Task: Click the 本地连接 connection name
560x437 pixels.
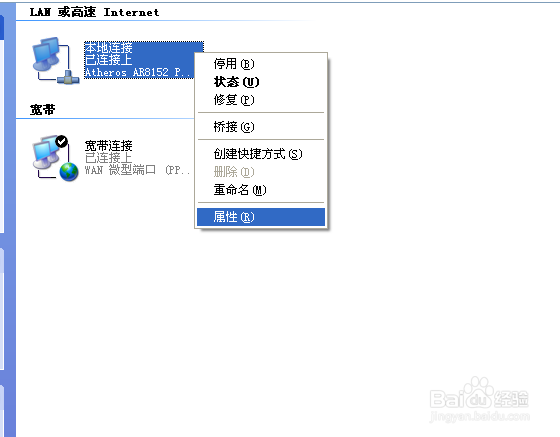Action: [x=109, y=48]
